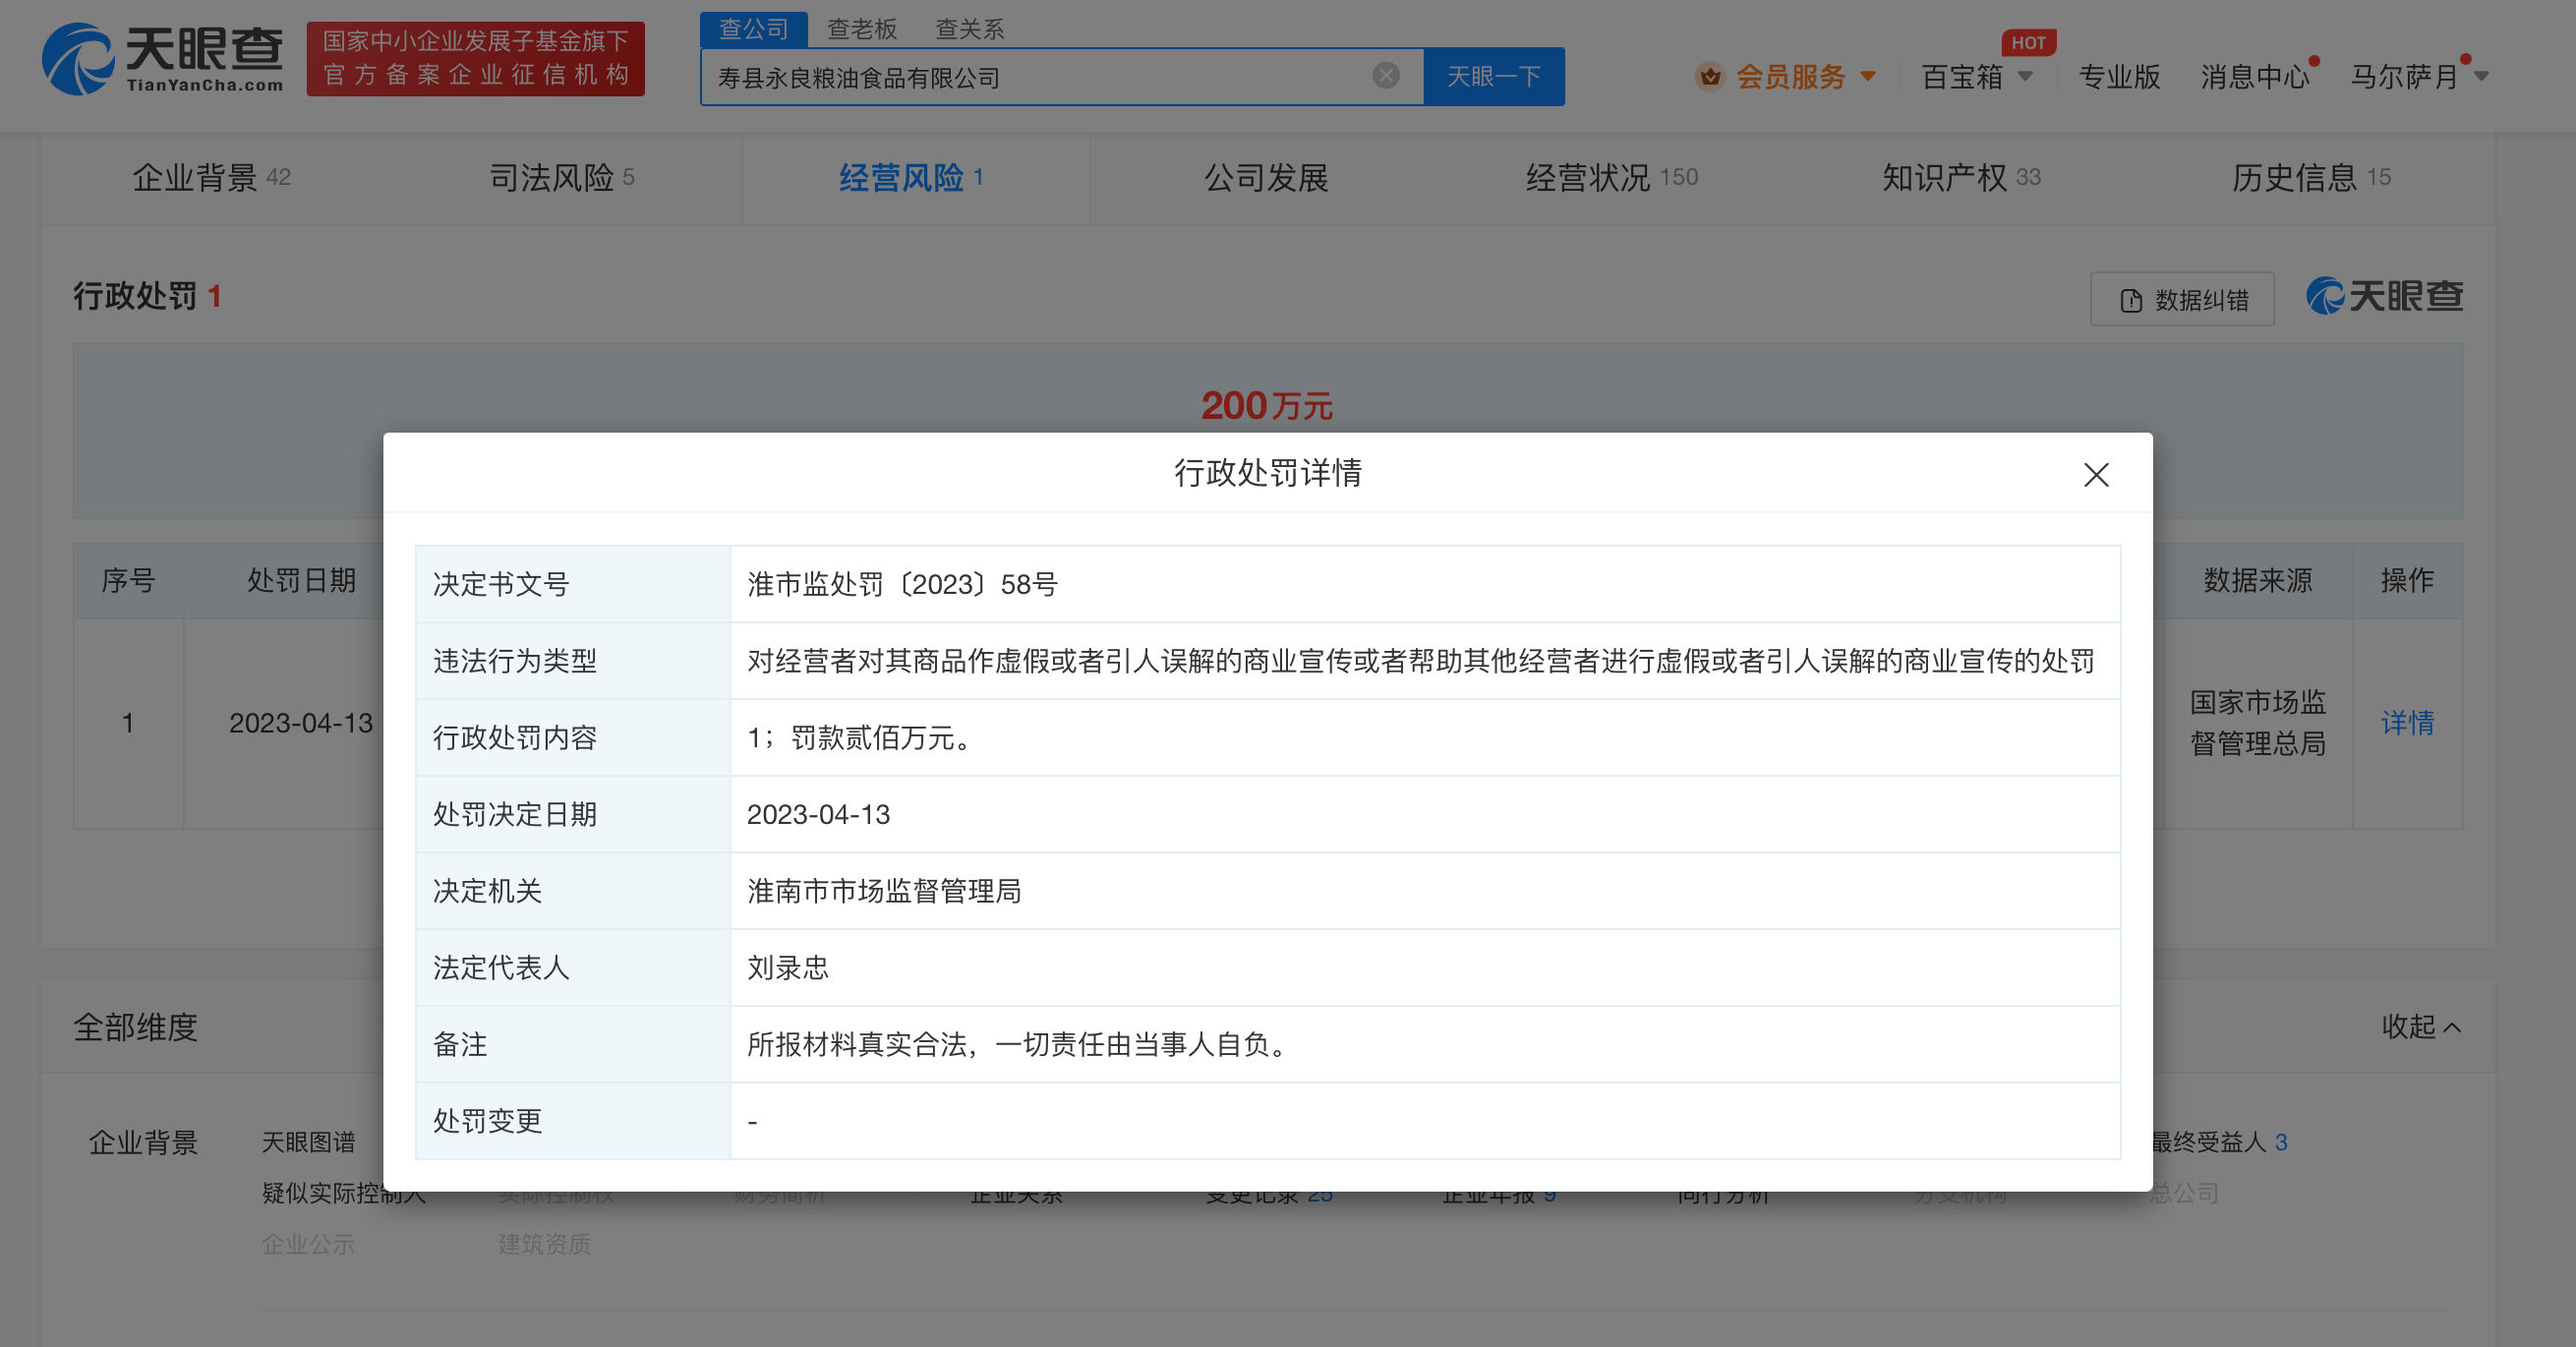Open the 历史信息 tab
2576x1347 pixels.
(2311, 178)
